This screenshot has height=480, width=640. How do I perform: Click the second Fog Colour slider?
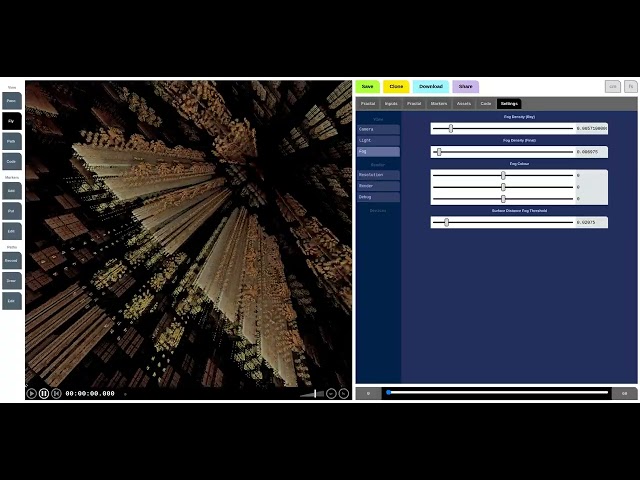pos(503,187)
